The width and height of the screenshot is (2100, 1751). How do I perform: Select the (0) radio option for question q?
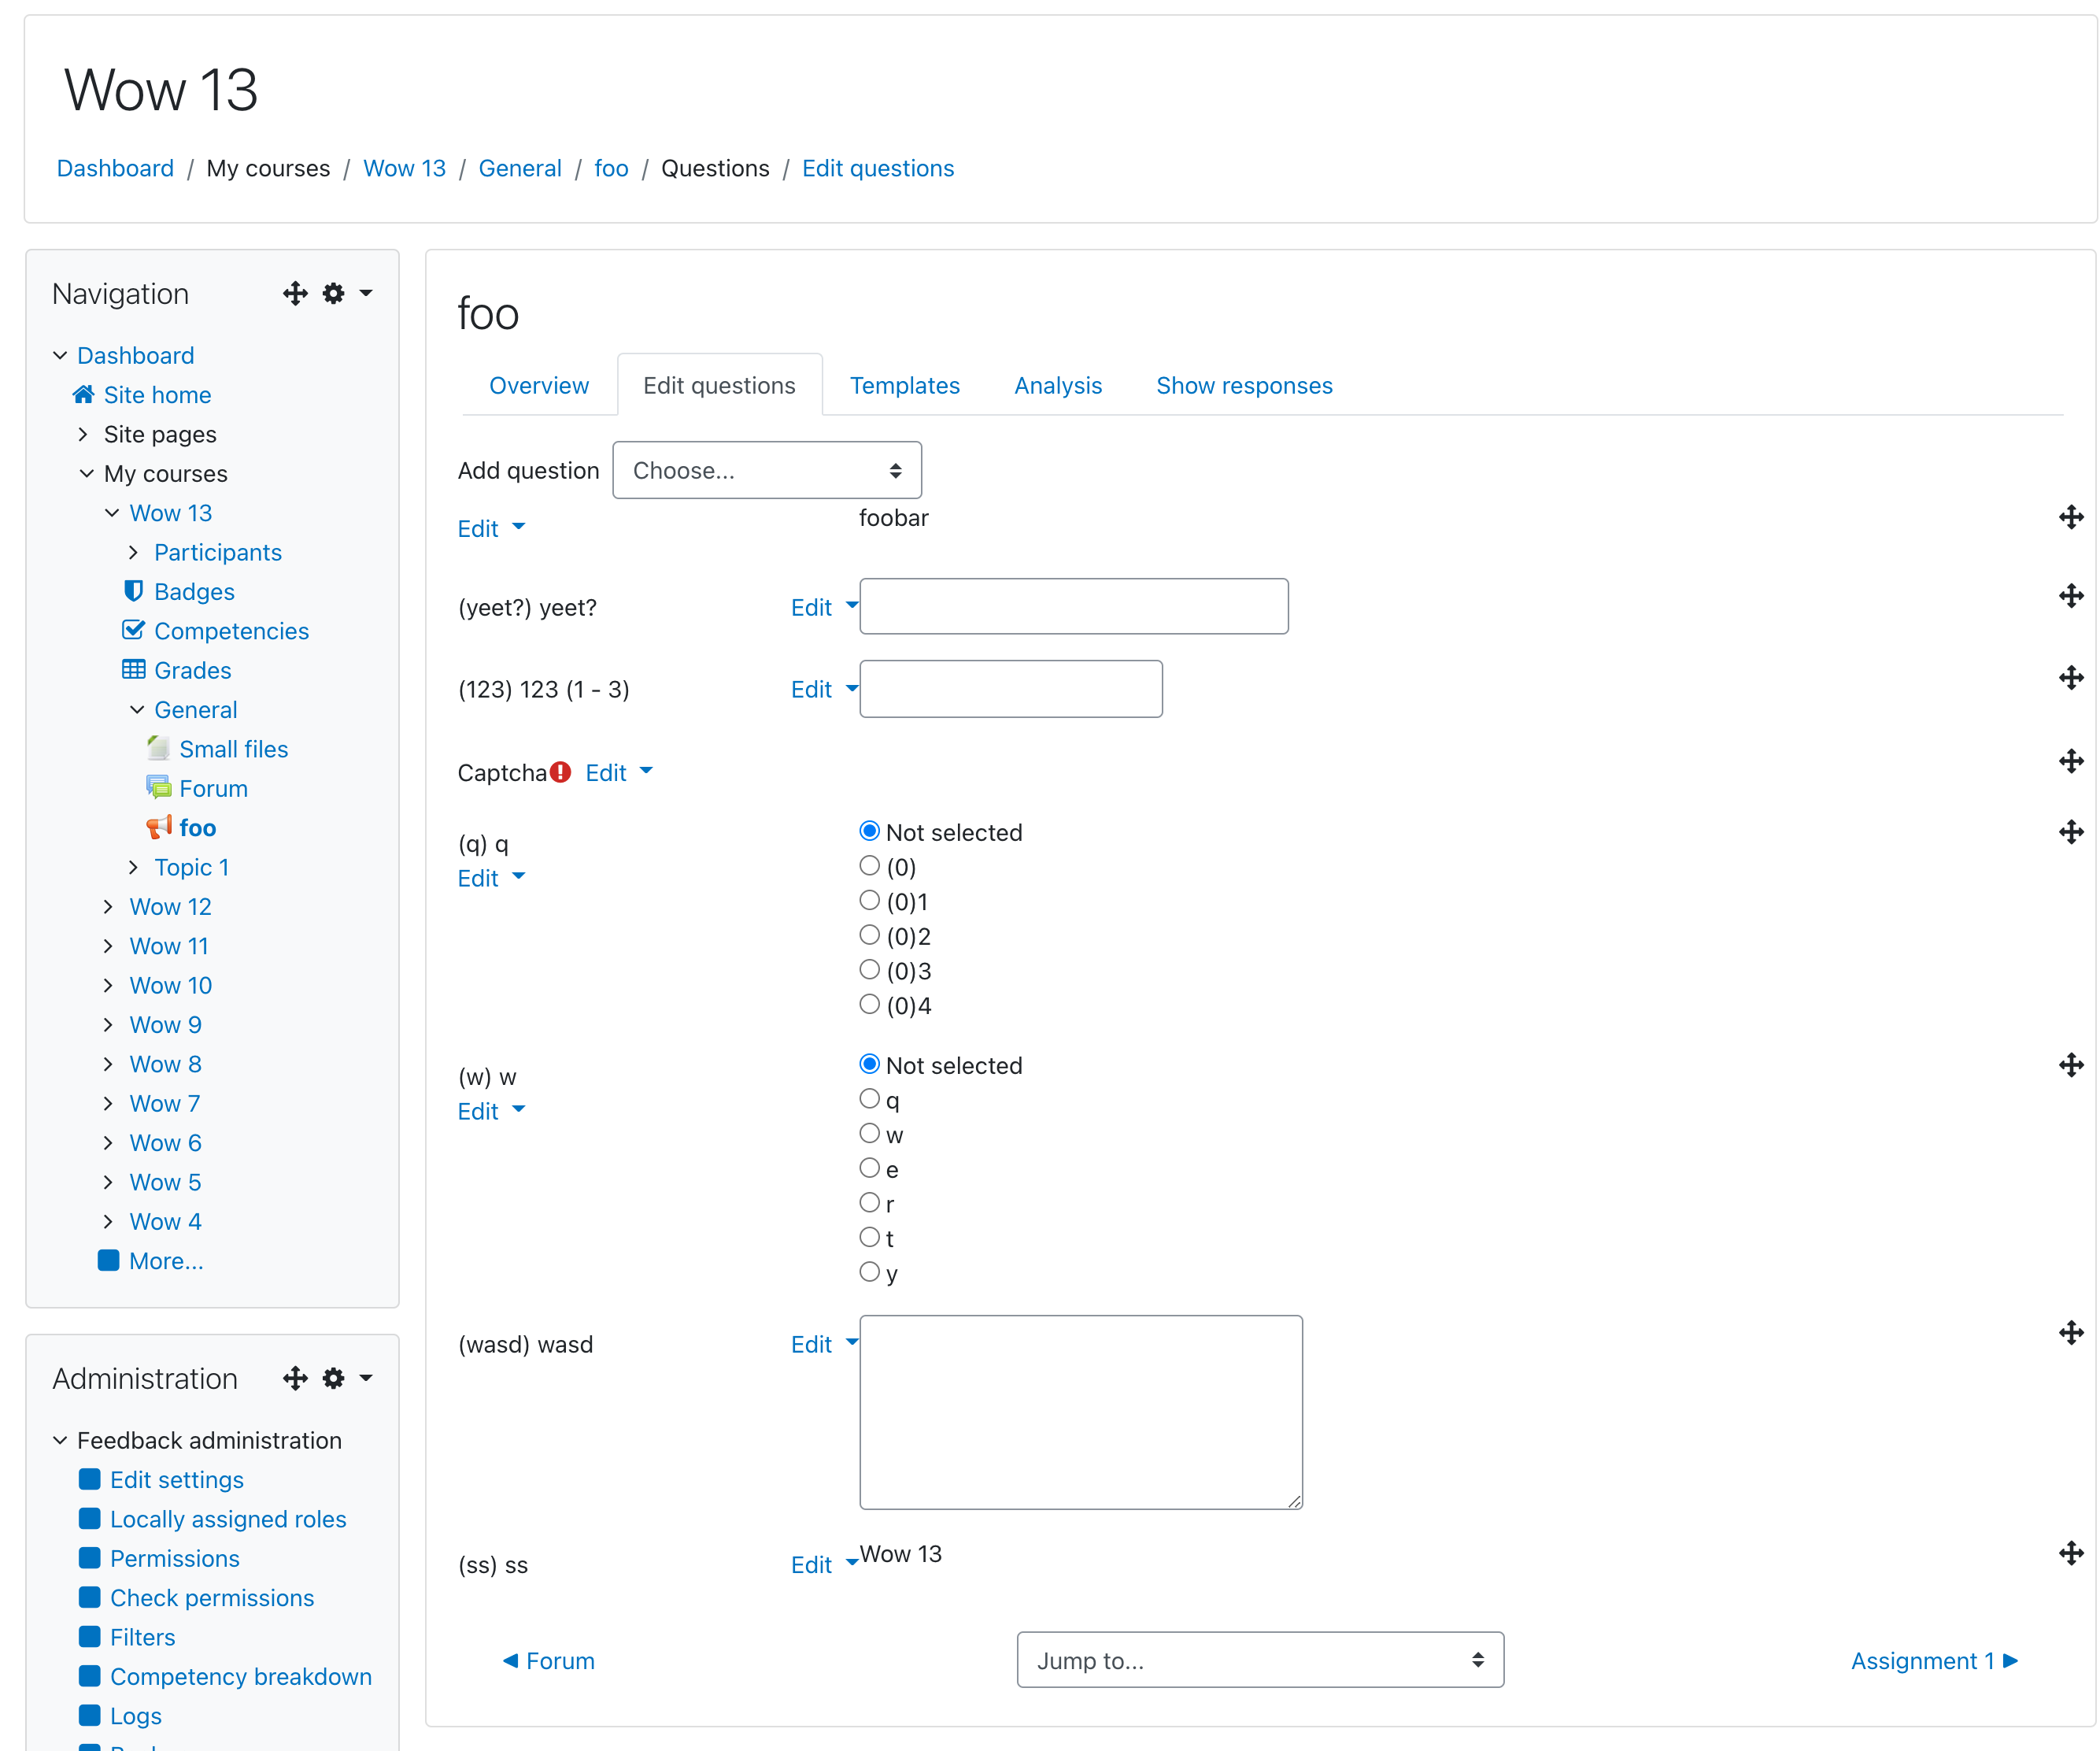click(x=869, y=866)
